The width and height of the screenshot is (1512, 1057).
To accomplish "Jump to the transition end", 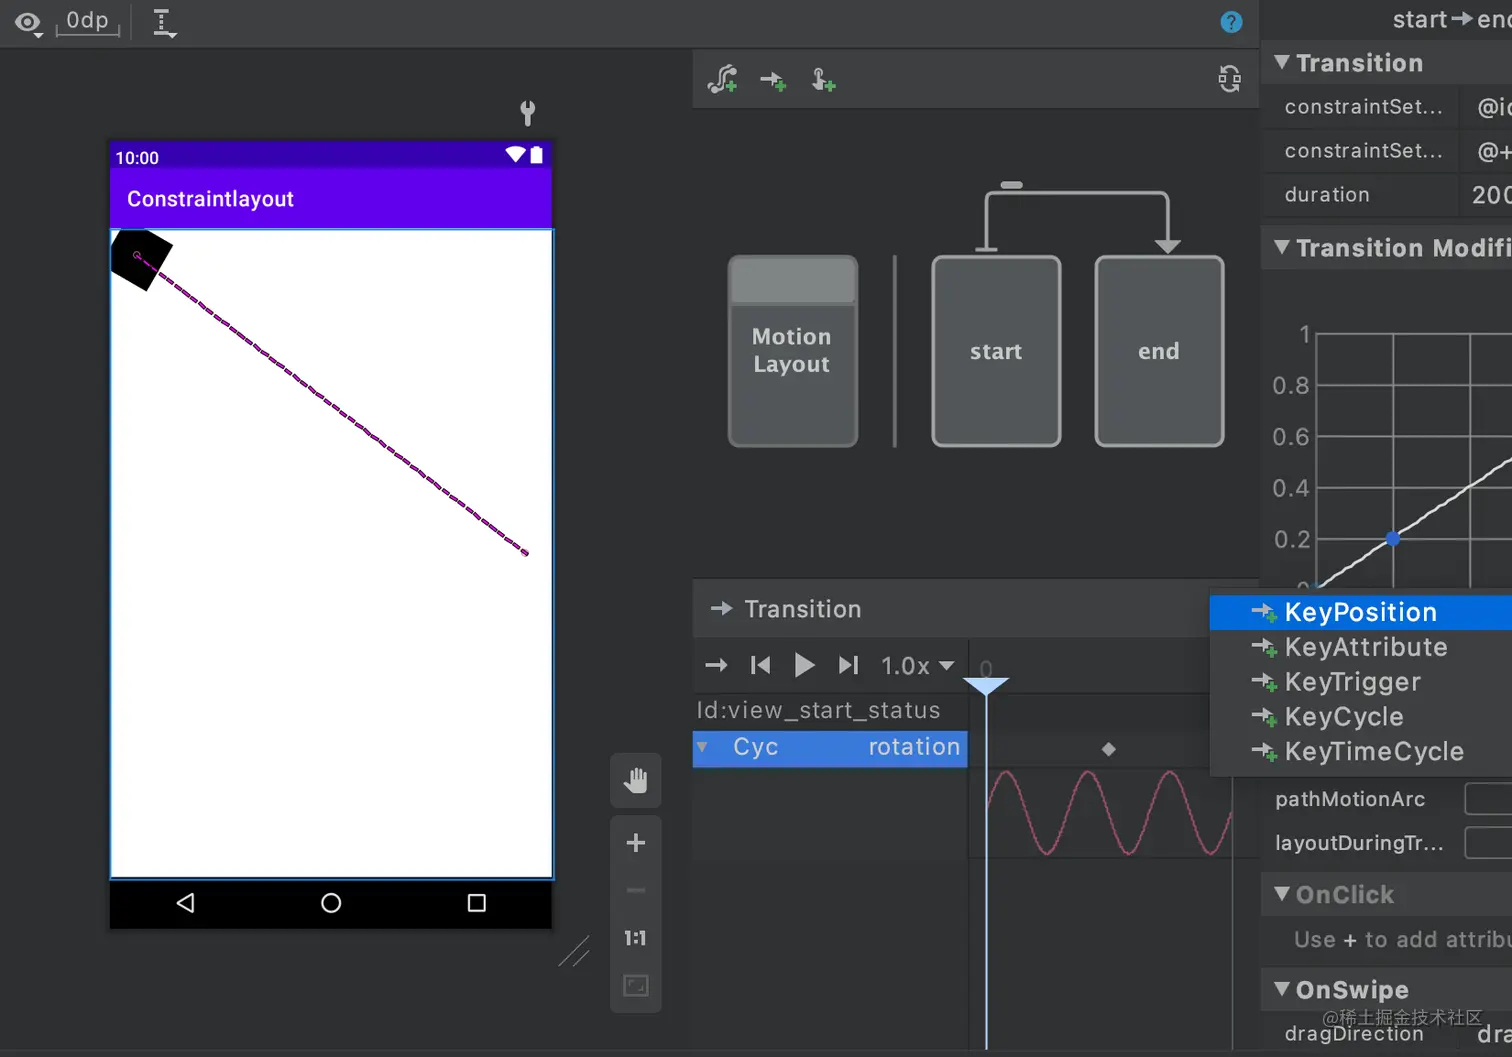I will pyautogui.click(x=848, y=665).
